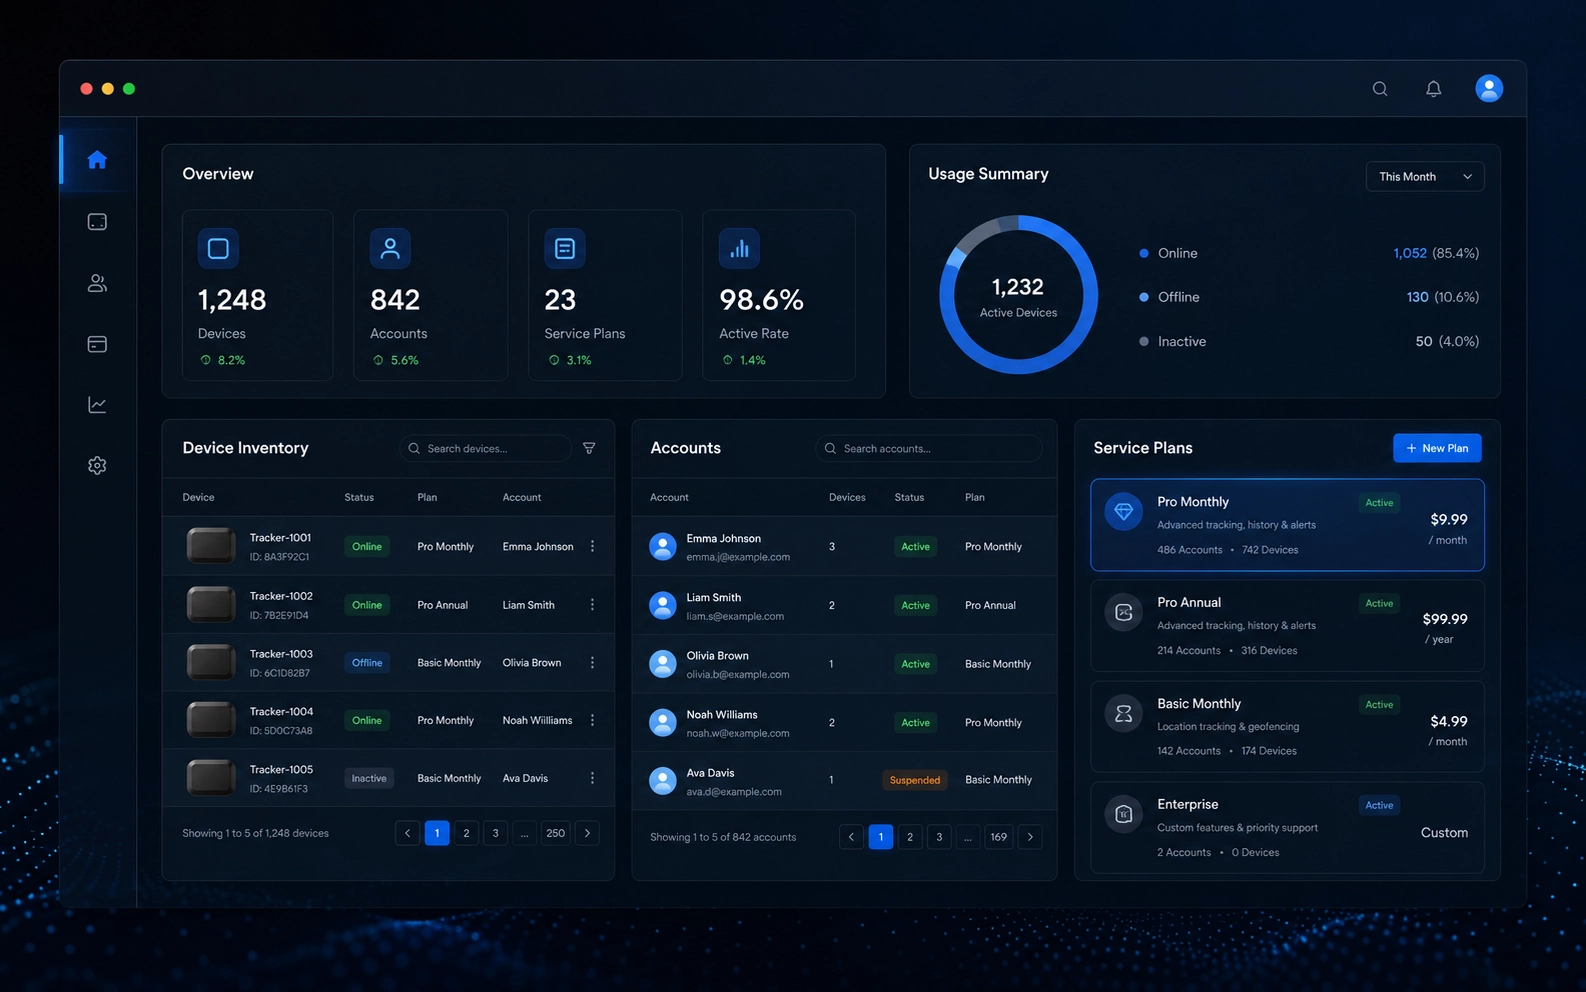Open the user profile avatar
Screen dimensions: 1586x992
coord(1489,89)
